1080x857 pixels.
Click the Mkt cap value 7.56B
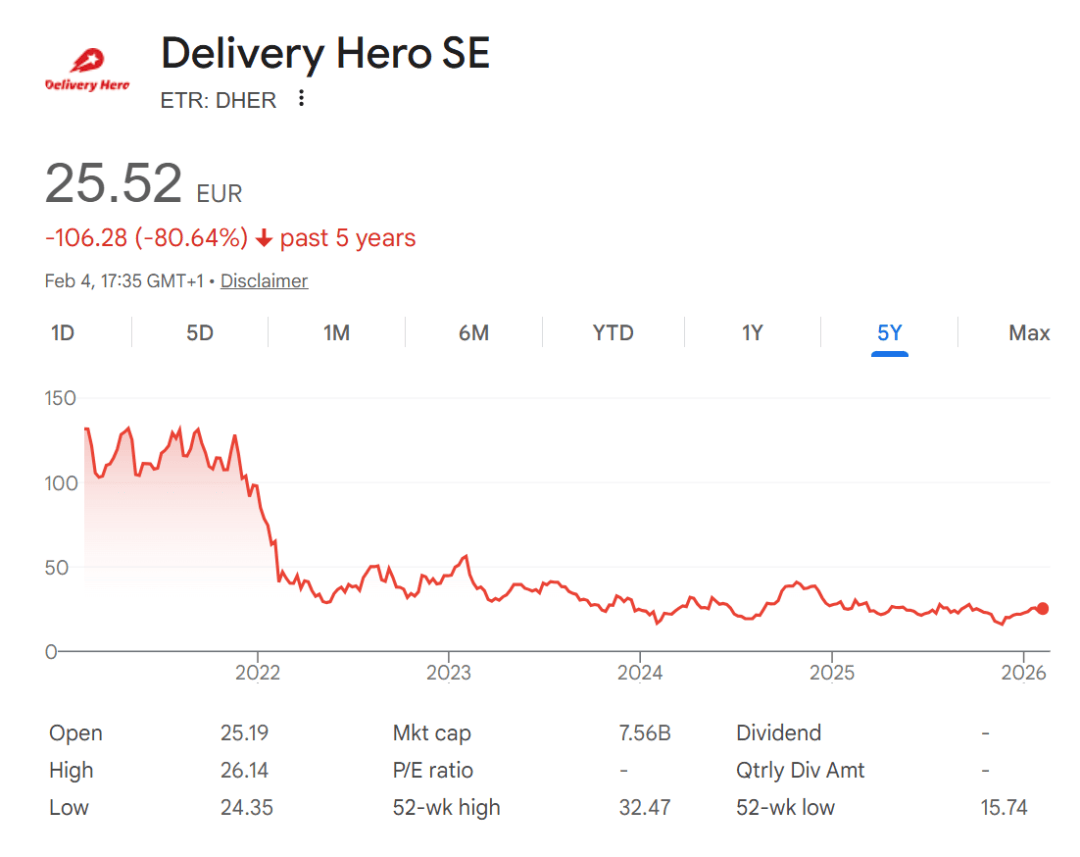[645, 733]
